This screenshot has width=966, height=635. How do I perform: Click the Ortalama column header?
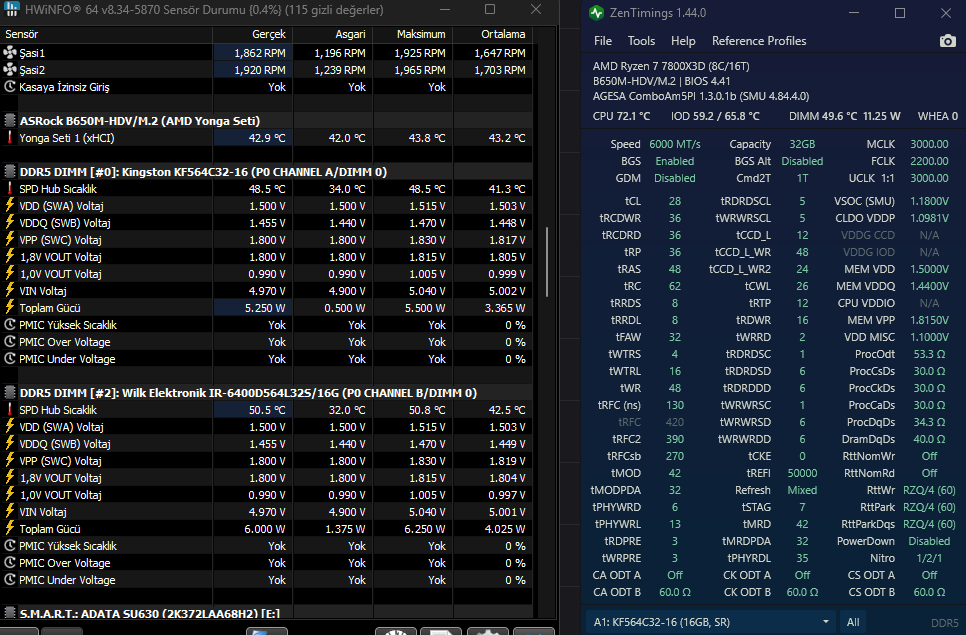[x=493, y=34]
